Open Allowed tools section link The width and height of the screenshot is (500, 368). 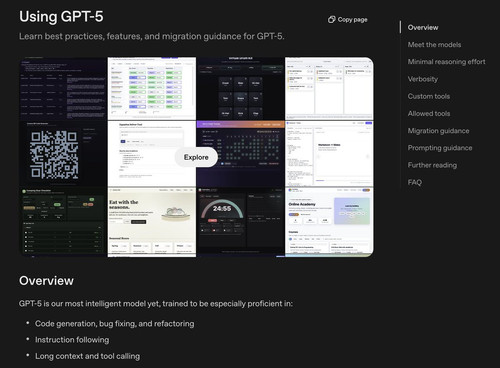coord(429,114)
